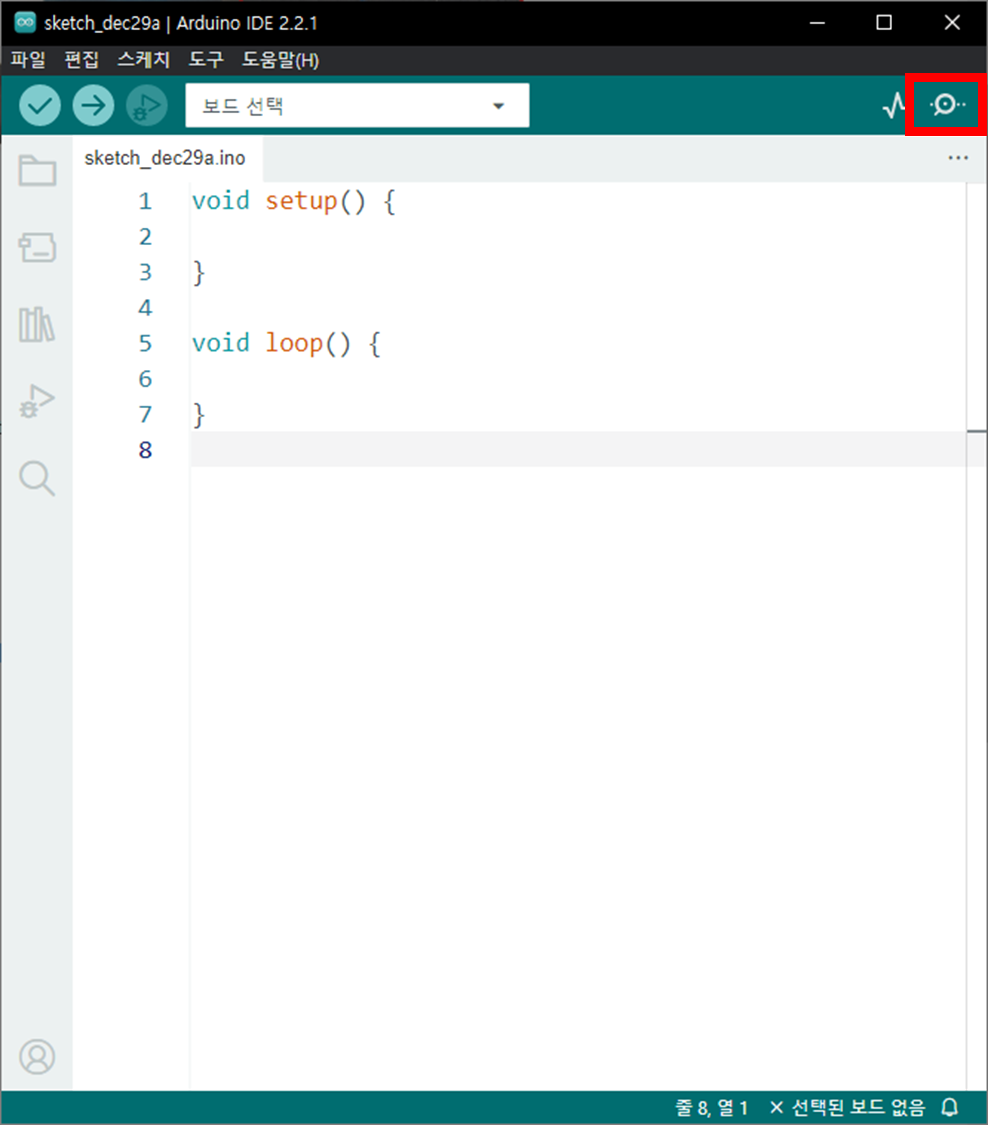Show the Boards Manager sidebar panel
Screen dimensions: 988x1125
point(37,248)
